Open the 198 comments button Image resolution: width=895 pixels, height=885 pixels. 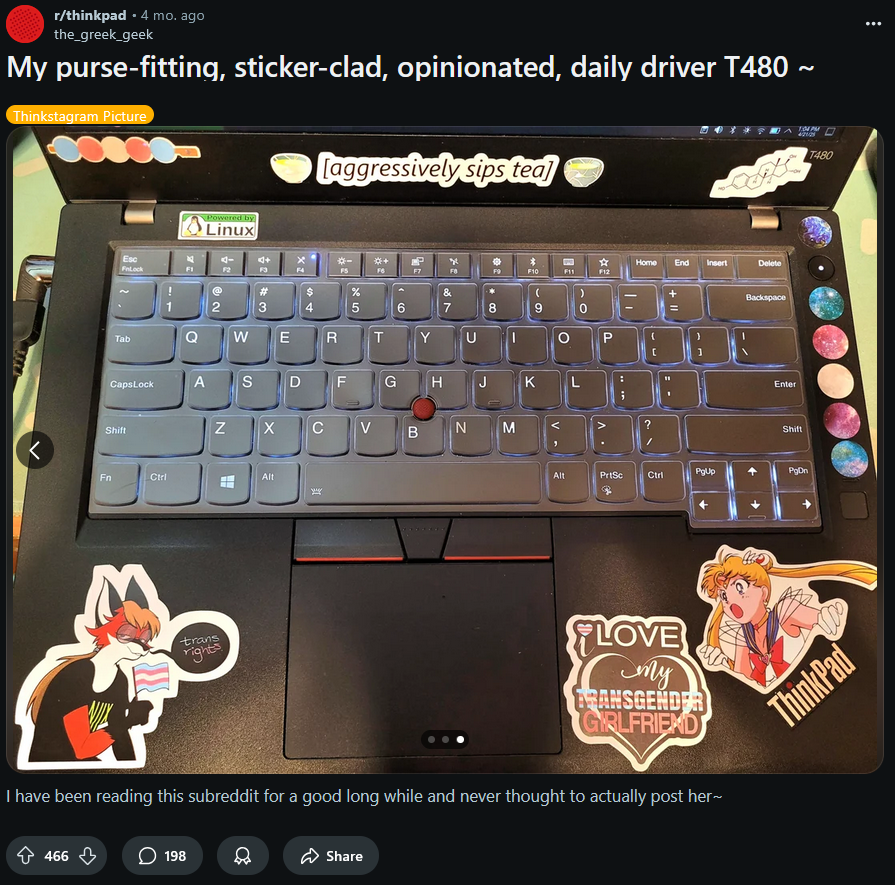(162, 855)
